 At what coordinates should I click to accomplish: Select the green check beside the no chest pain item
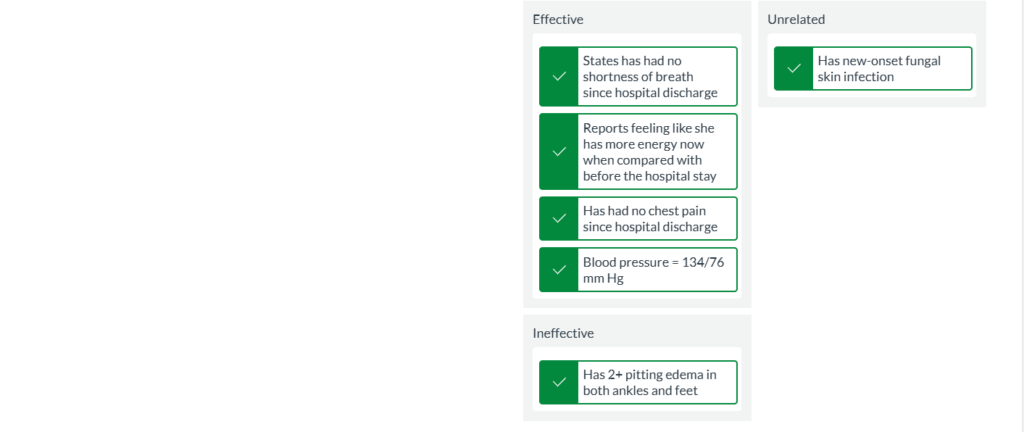point(559,219)
